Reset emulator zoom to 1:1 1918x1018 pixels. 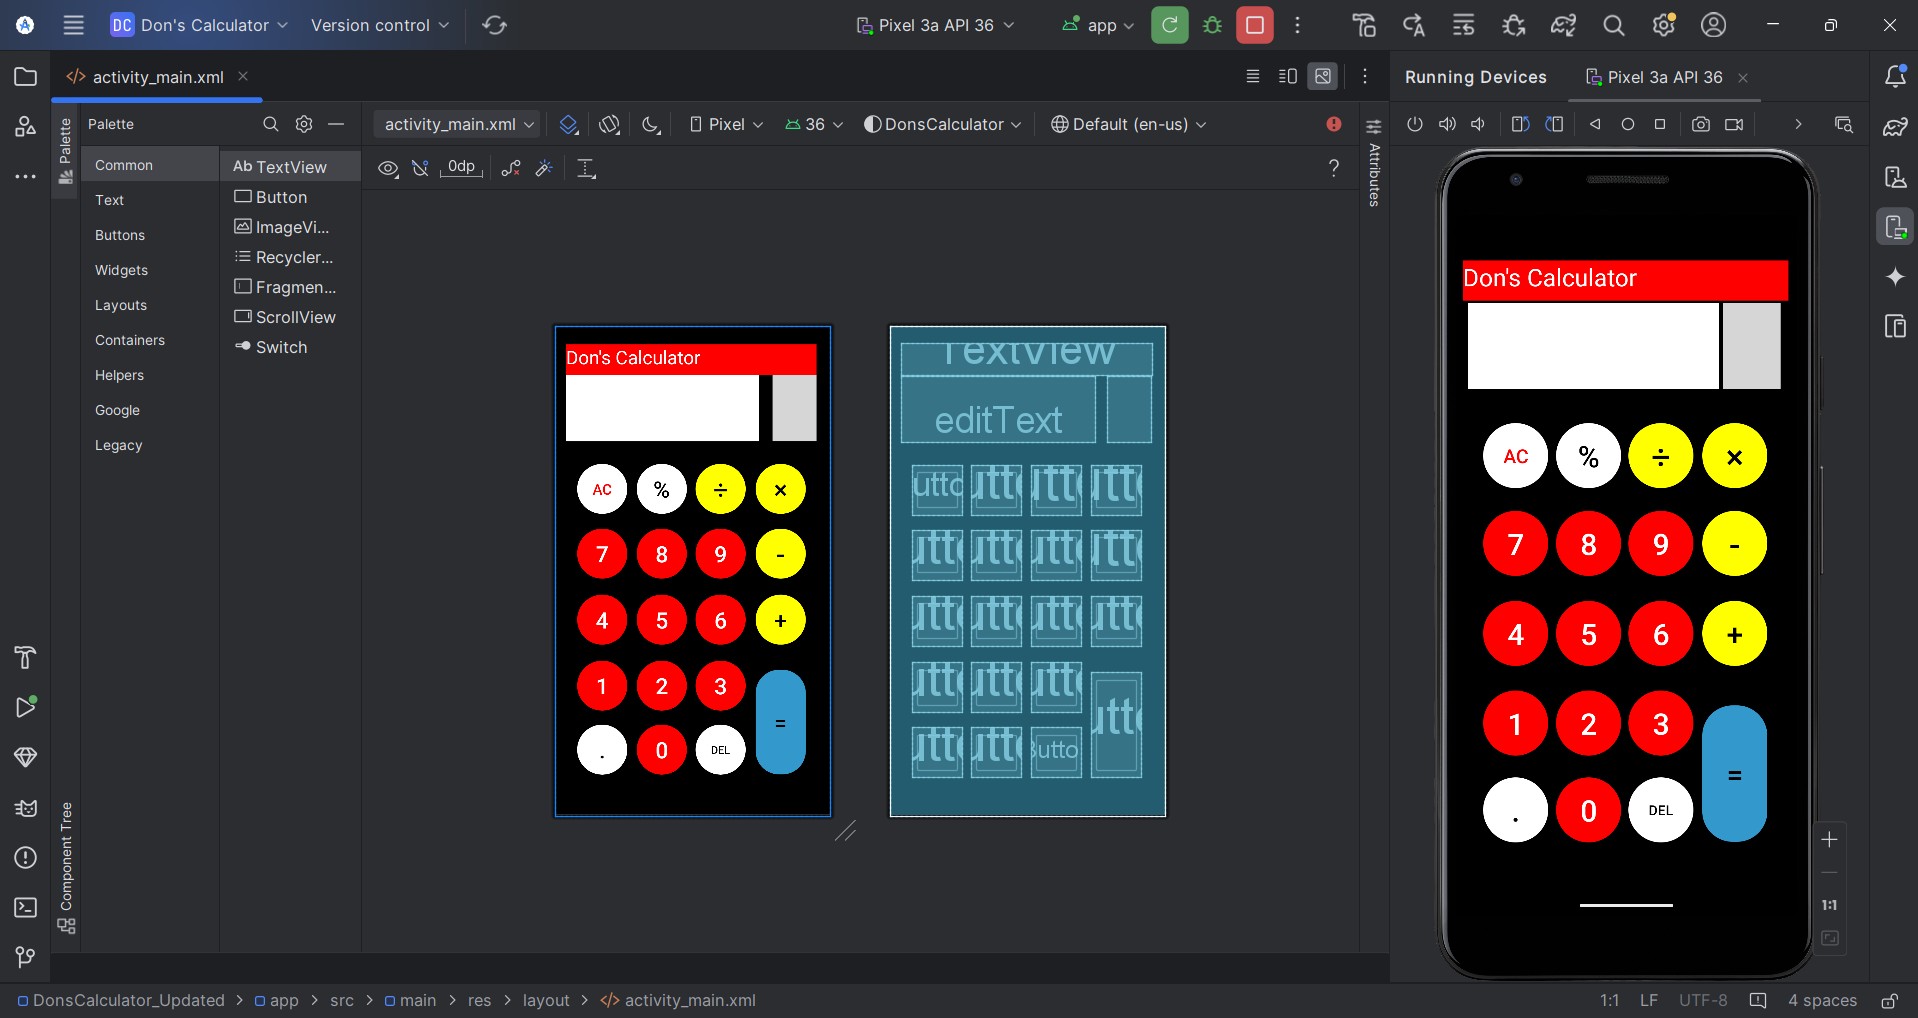tap(1829, 904)
